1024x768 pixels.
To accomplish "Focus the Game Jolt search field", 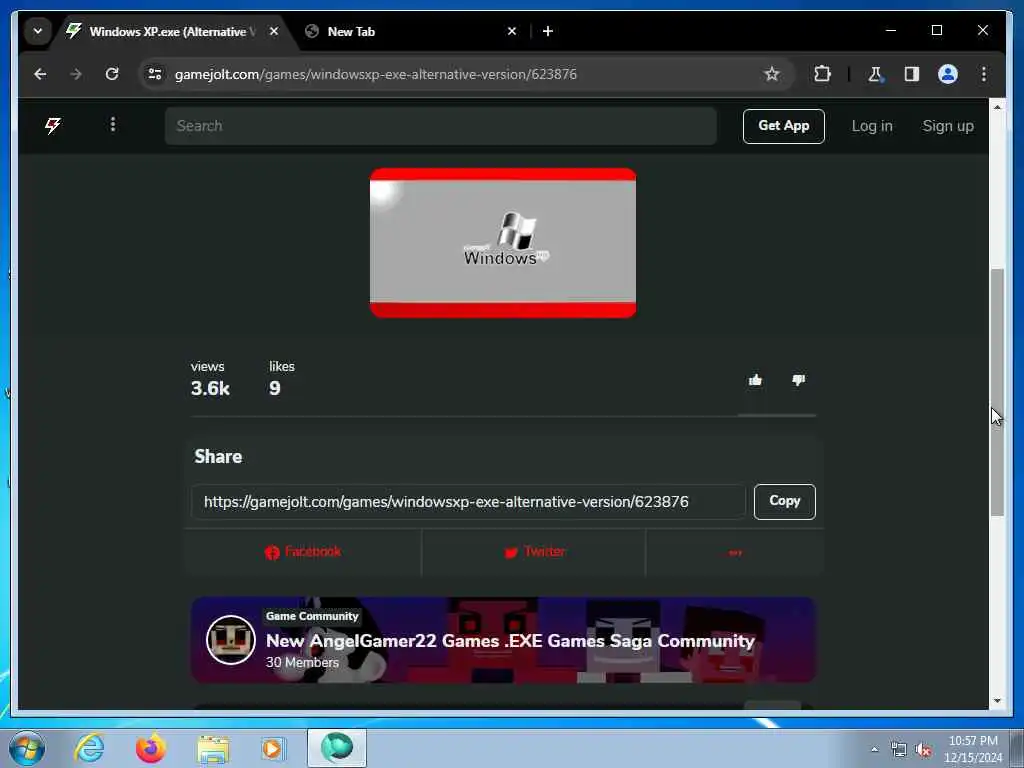I will (x=440, y=125).
